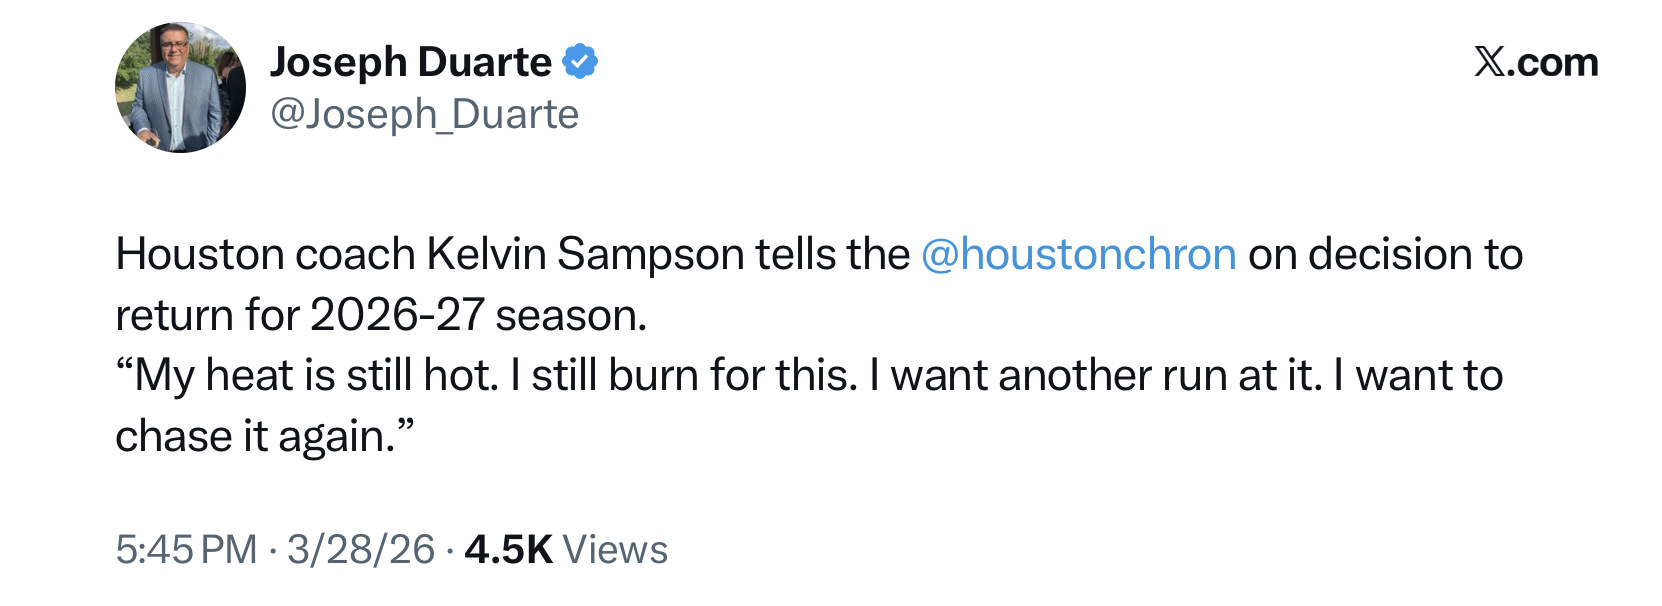Click the 3/28/26 post date

[361, 550]
